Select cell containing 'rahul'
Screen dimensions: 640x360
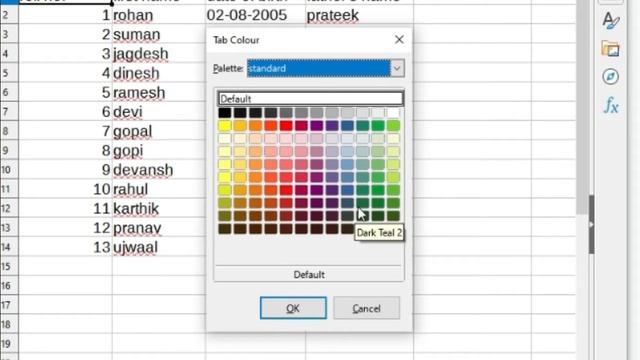(x=159, y=189)
